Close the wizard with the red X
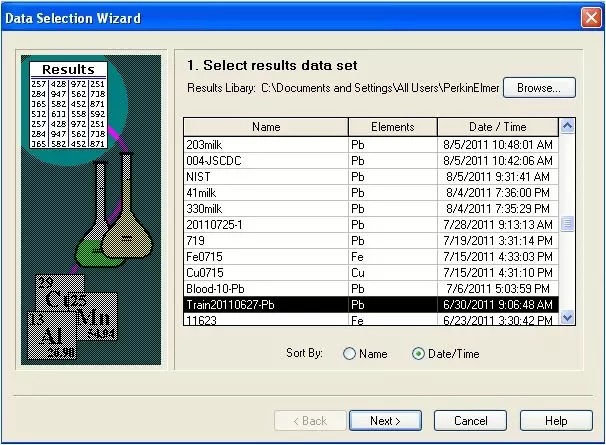 (x=589, y=17)
